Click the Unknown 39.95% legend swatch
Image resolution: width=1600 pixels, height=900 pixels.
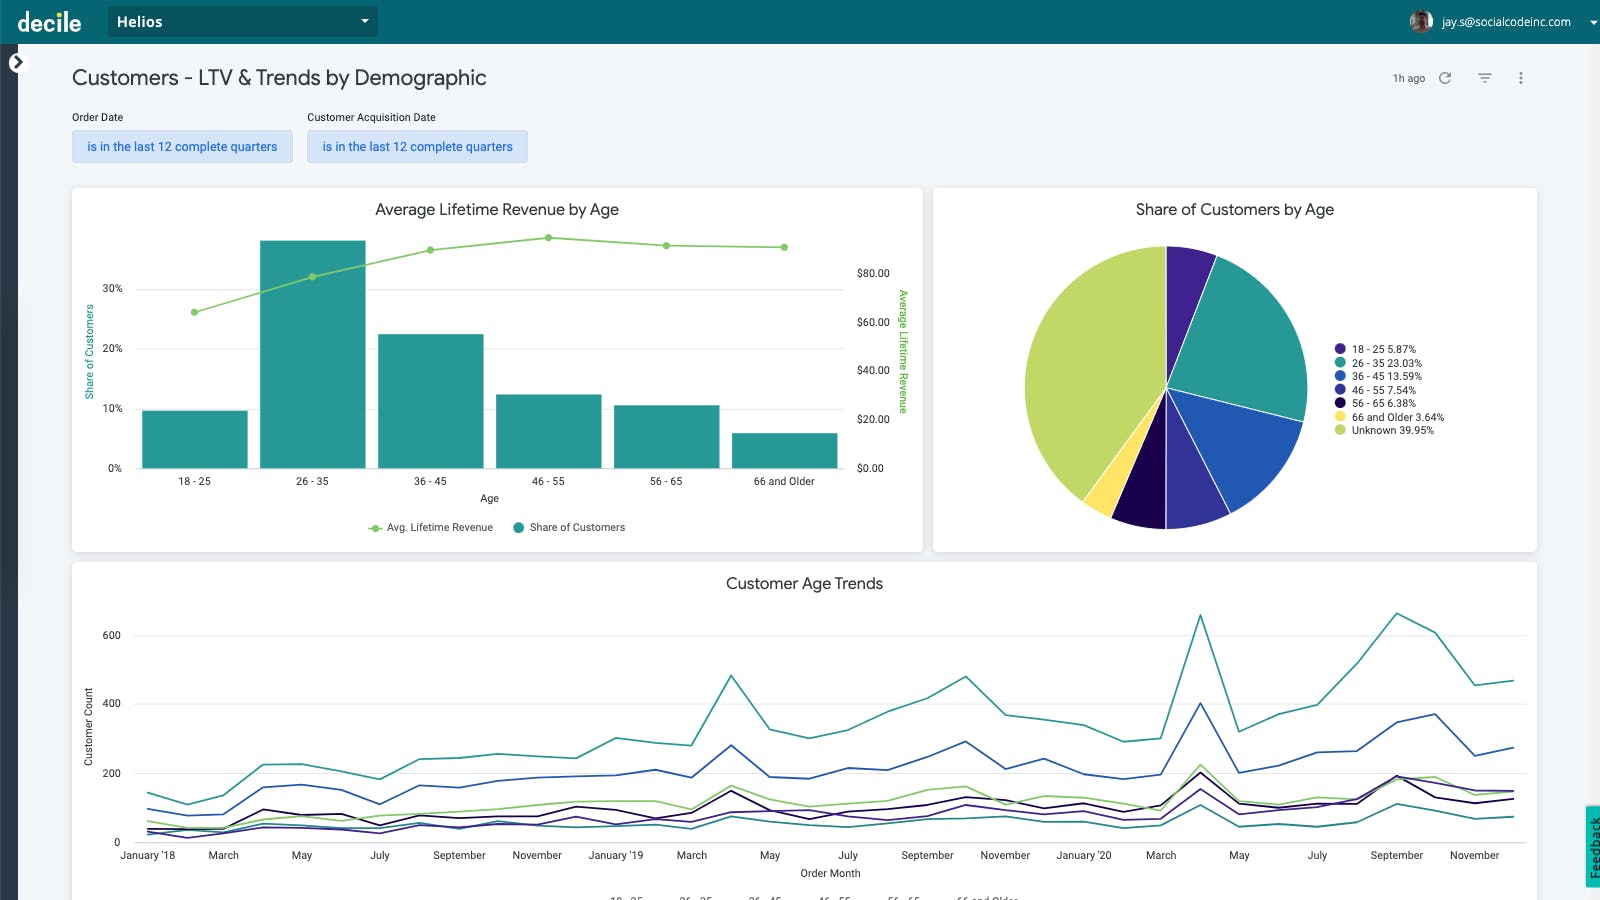point(1340,430)
